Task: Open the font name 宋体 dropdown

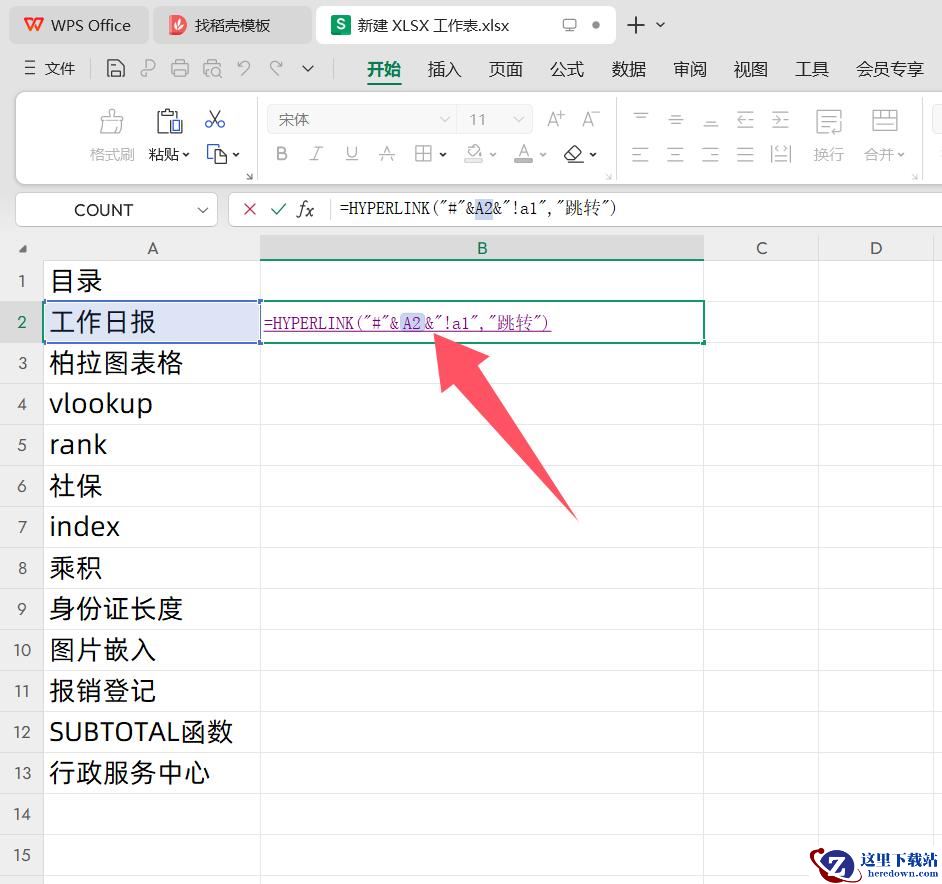Action: click(445, 119)
